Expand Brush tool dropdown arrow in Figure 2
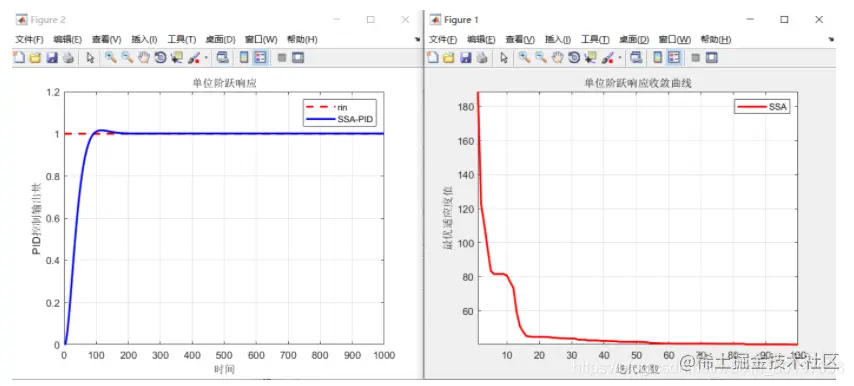854x386 pixels. 205,58
